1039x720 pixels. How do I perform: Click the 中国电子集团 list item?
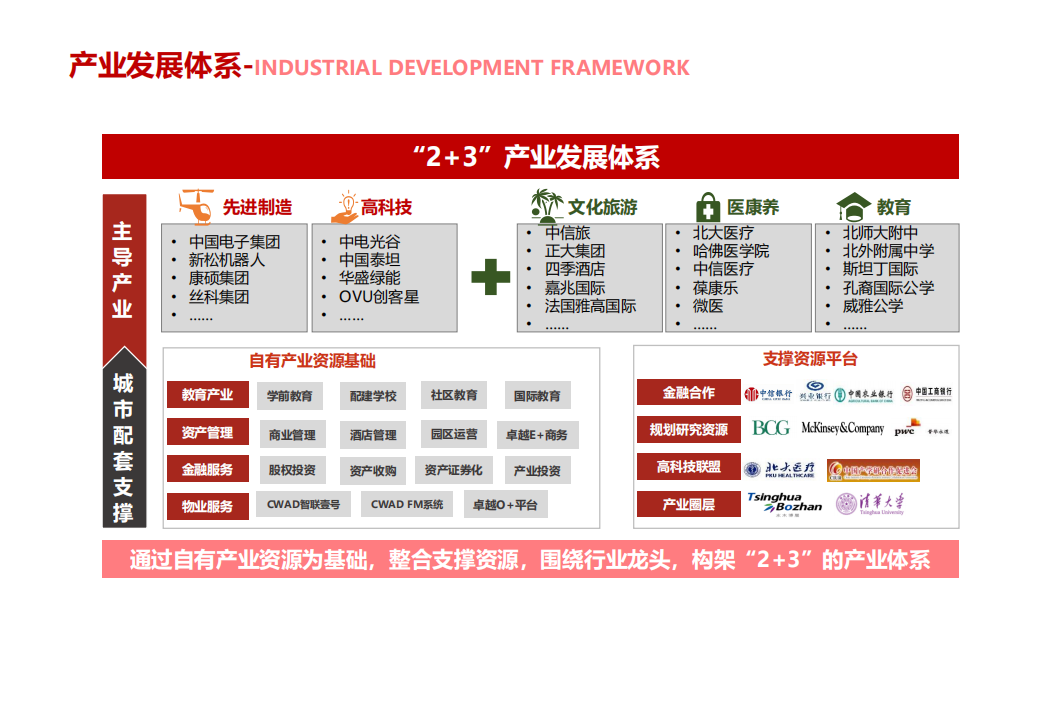pyautogui.click(x=235, y=242)
